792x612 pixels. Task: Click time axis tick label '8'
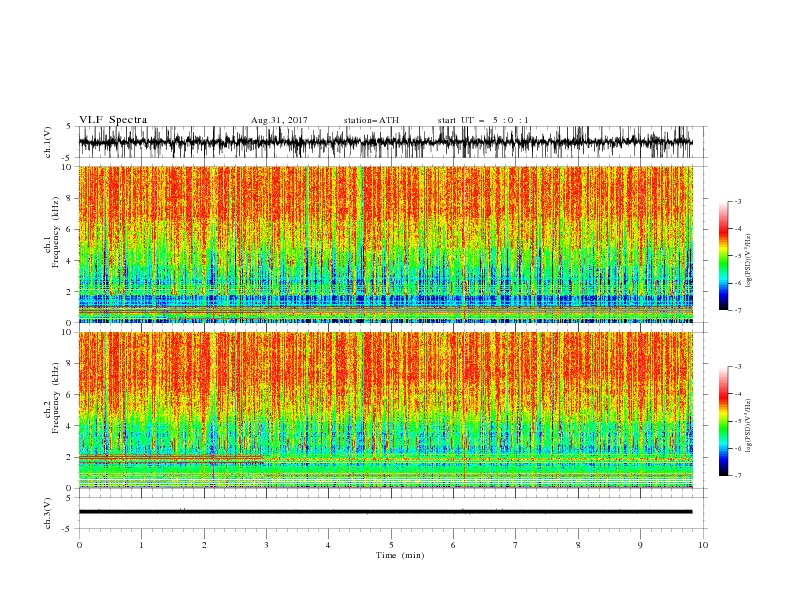(578, 545)
